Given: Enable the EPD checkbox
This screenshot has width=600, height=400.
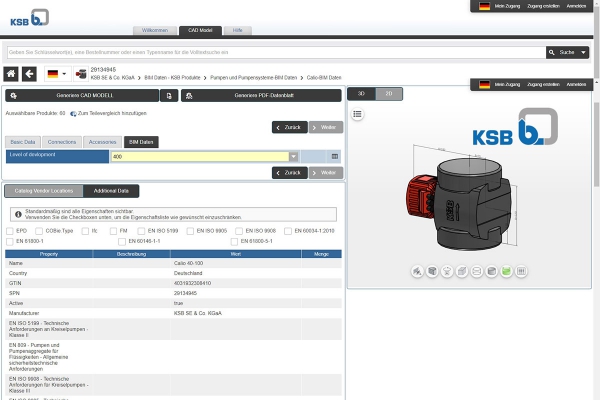Looking at the screenshot, I should click(10, 231).
